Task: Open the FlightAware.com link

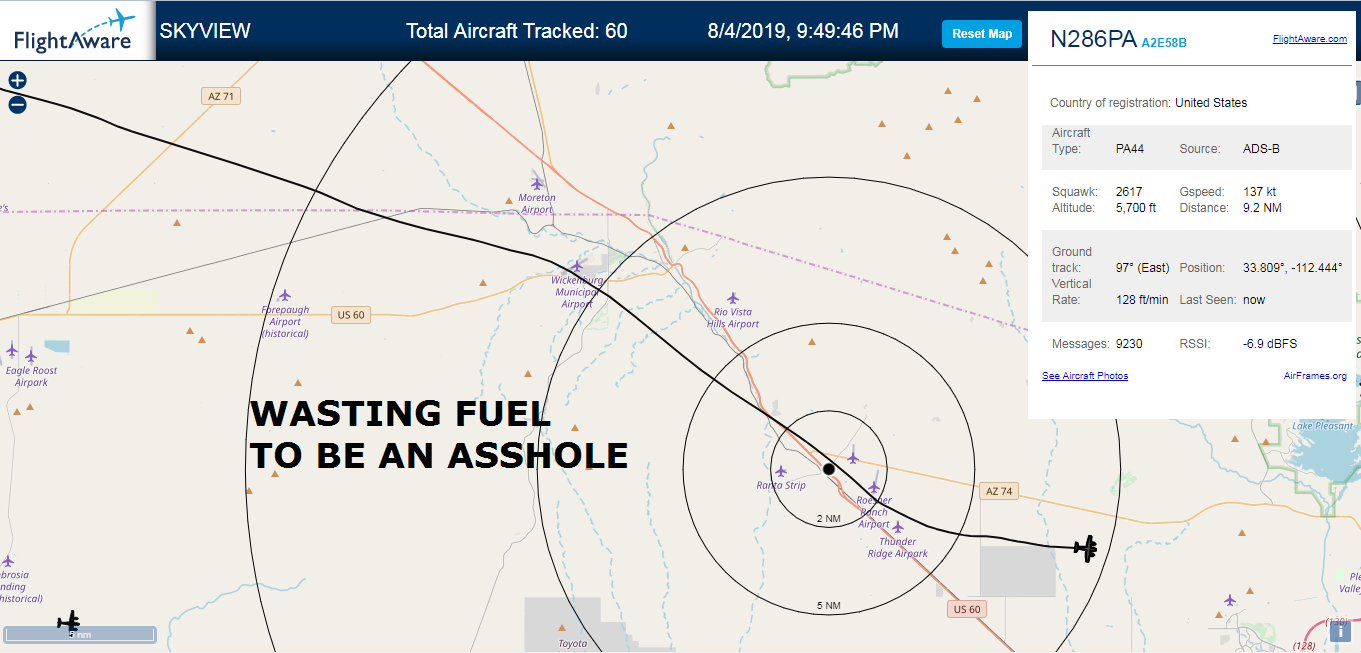Action: tap(1309, 39)
